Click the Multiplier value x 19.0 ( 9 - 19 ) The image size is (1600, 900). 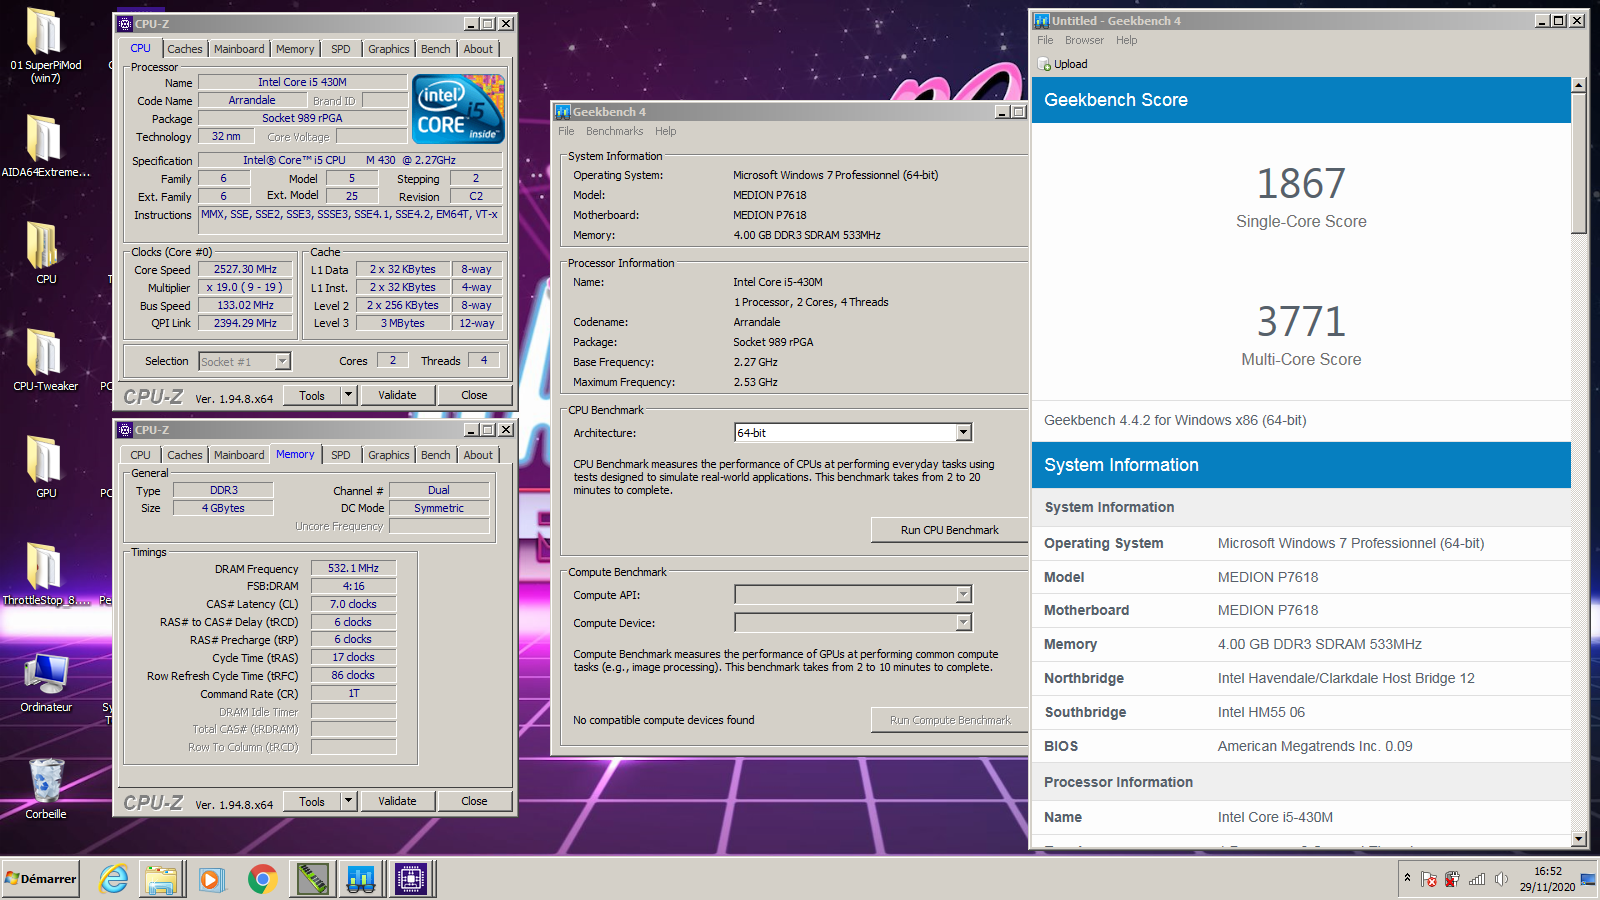245,287
